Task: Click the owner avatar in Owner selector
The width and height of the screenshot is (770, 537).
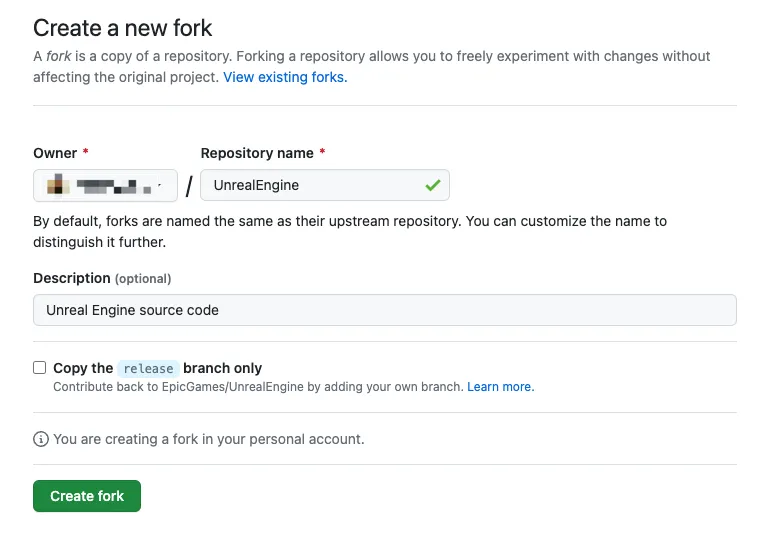Action: tap(59, 185)
